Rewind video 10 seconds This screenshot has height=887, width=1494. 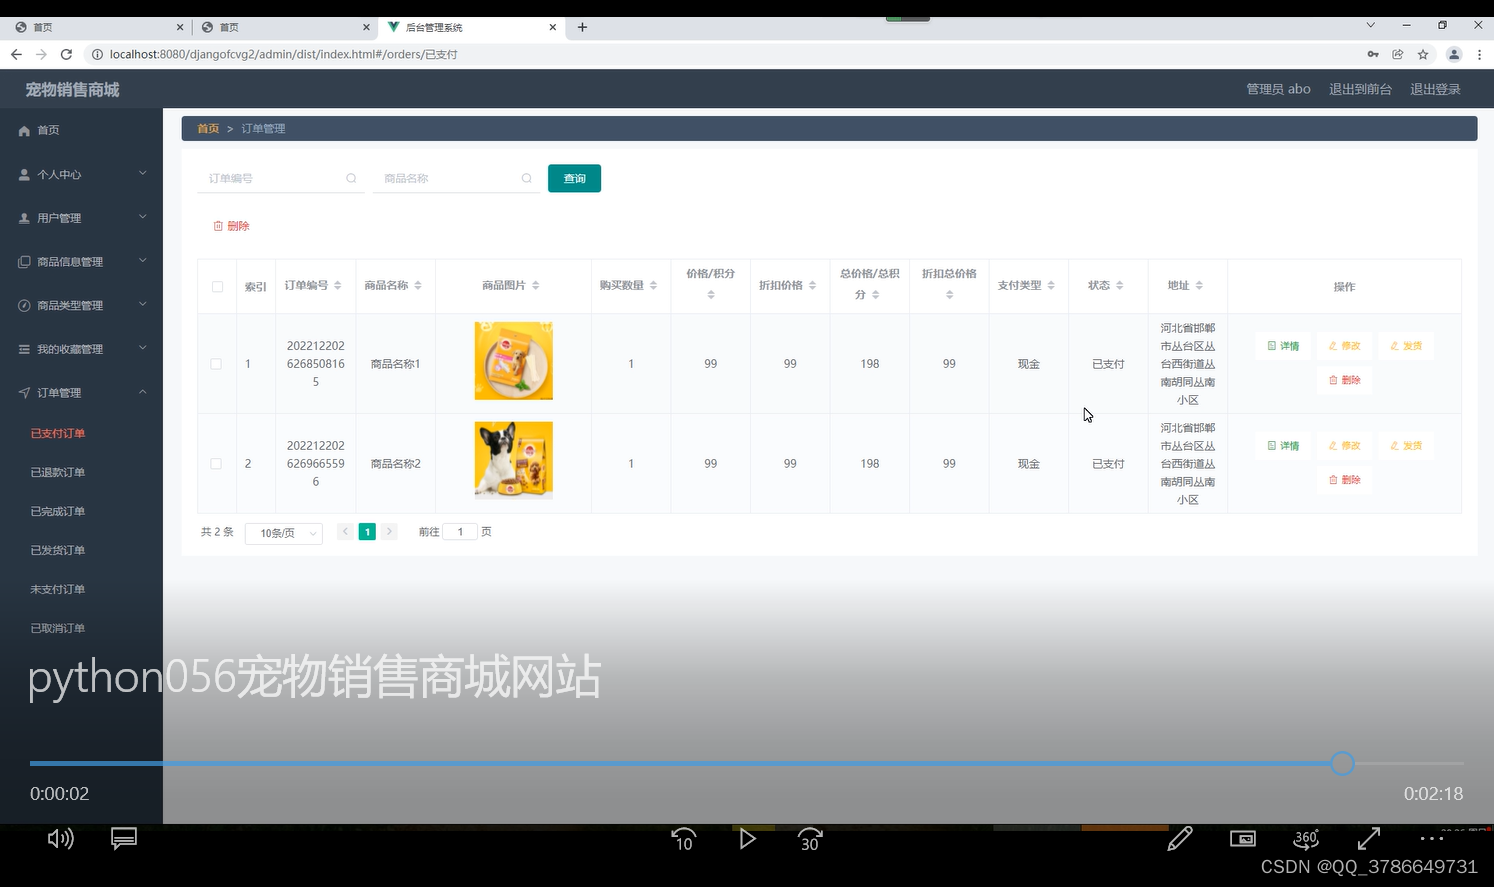(684, 839)
